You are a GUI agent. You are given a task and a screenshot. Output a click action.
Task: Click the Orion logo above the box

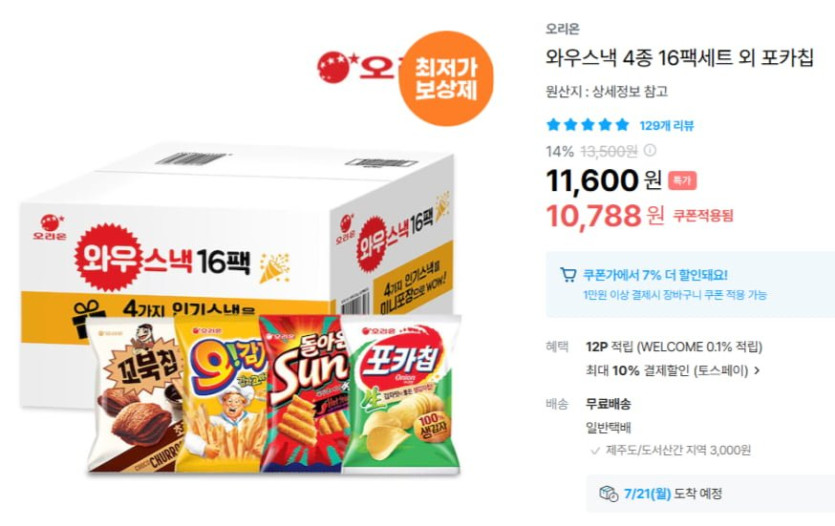click(359, 68)
